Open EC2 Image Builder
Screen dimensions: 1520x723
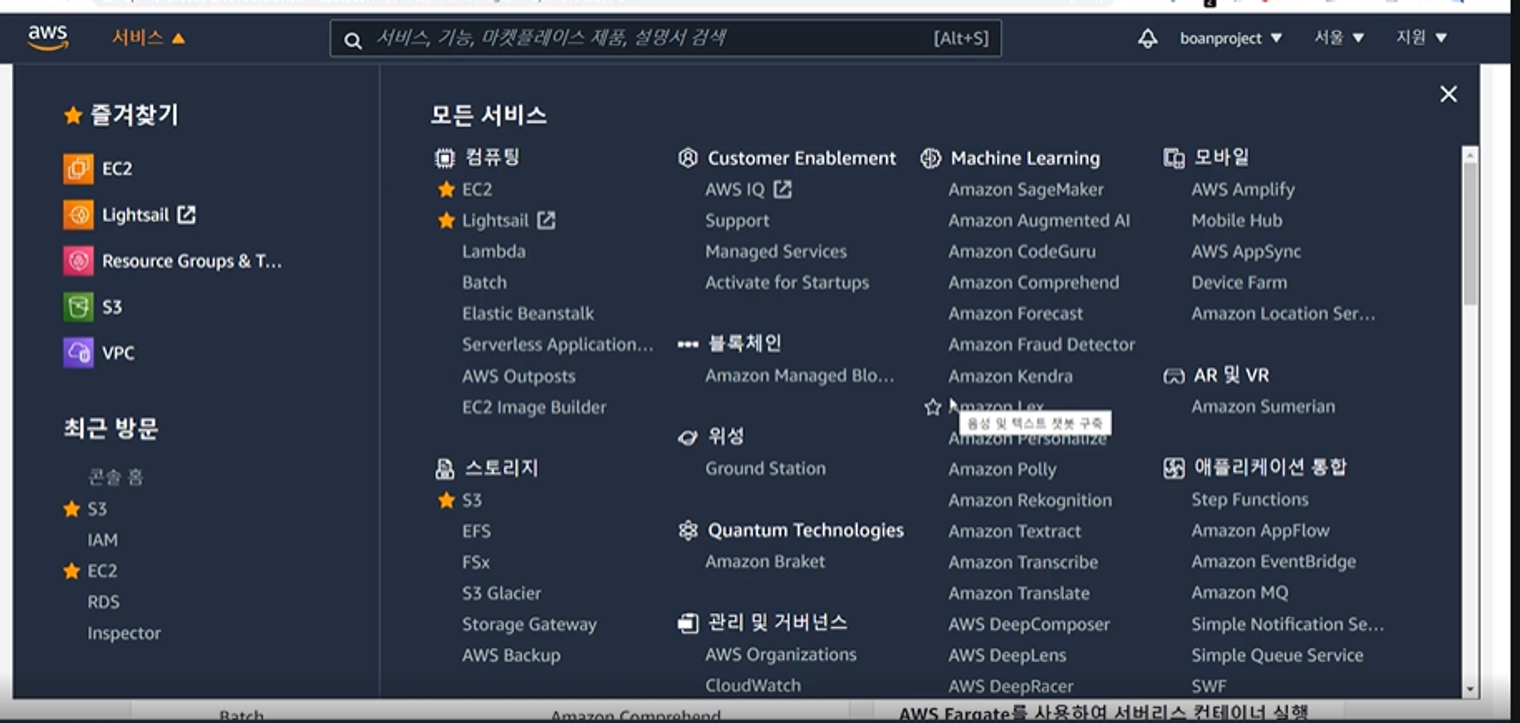(533, 407)
